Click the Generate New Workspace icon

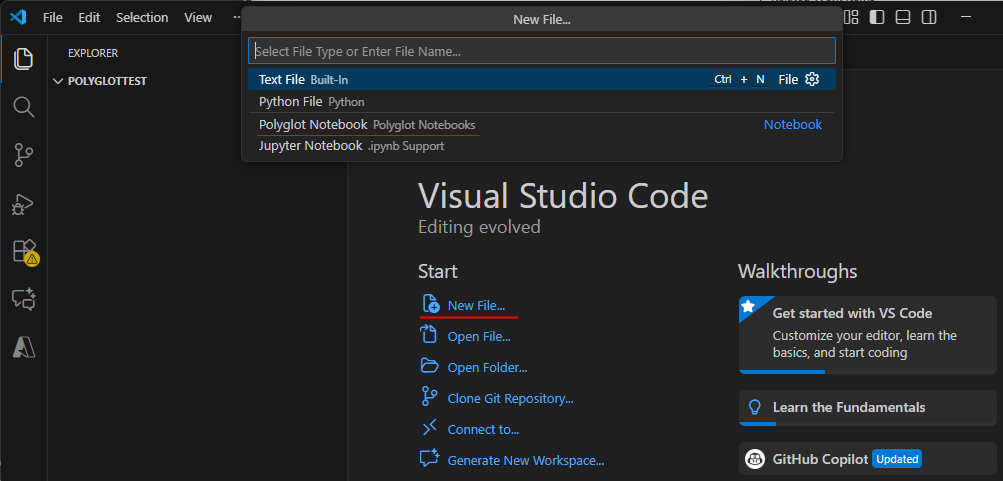tap(429, 458)
